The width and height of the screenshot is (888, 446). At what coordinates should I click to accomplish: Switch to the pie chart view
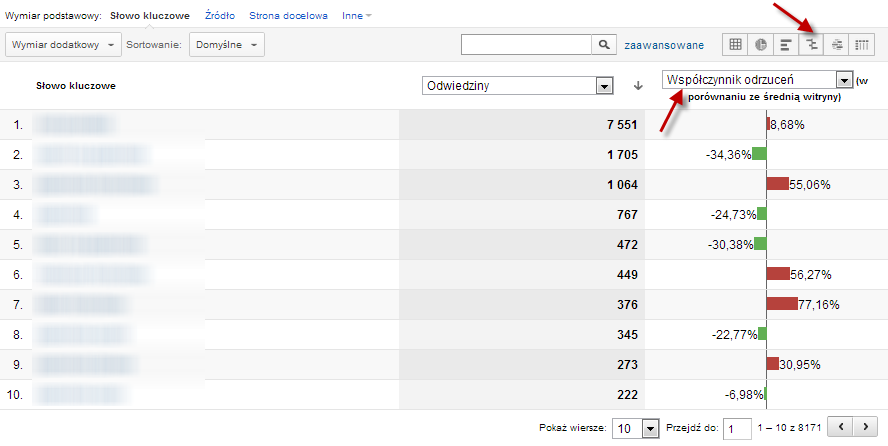point(761,45)
